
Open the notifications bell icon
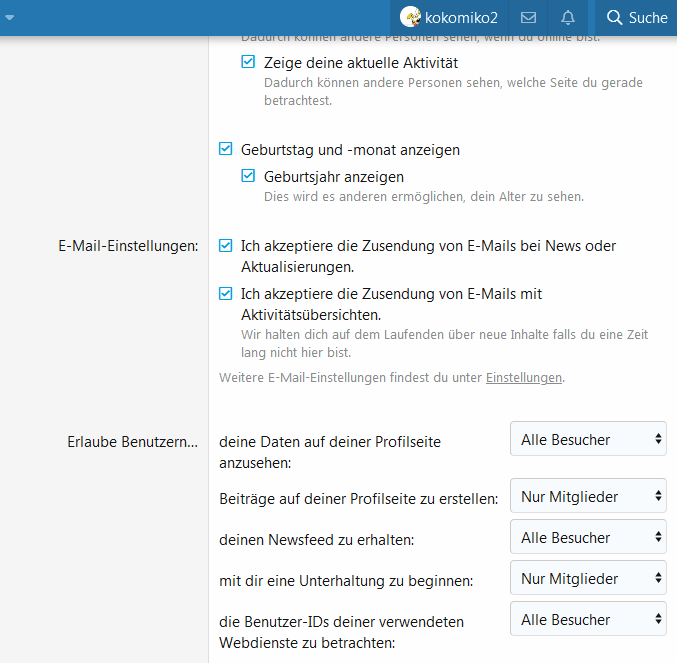point(568,18)
